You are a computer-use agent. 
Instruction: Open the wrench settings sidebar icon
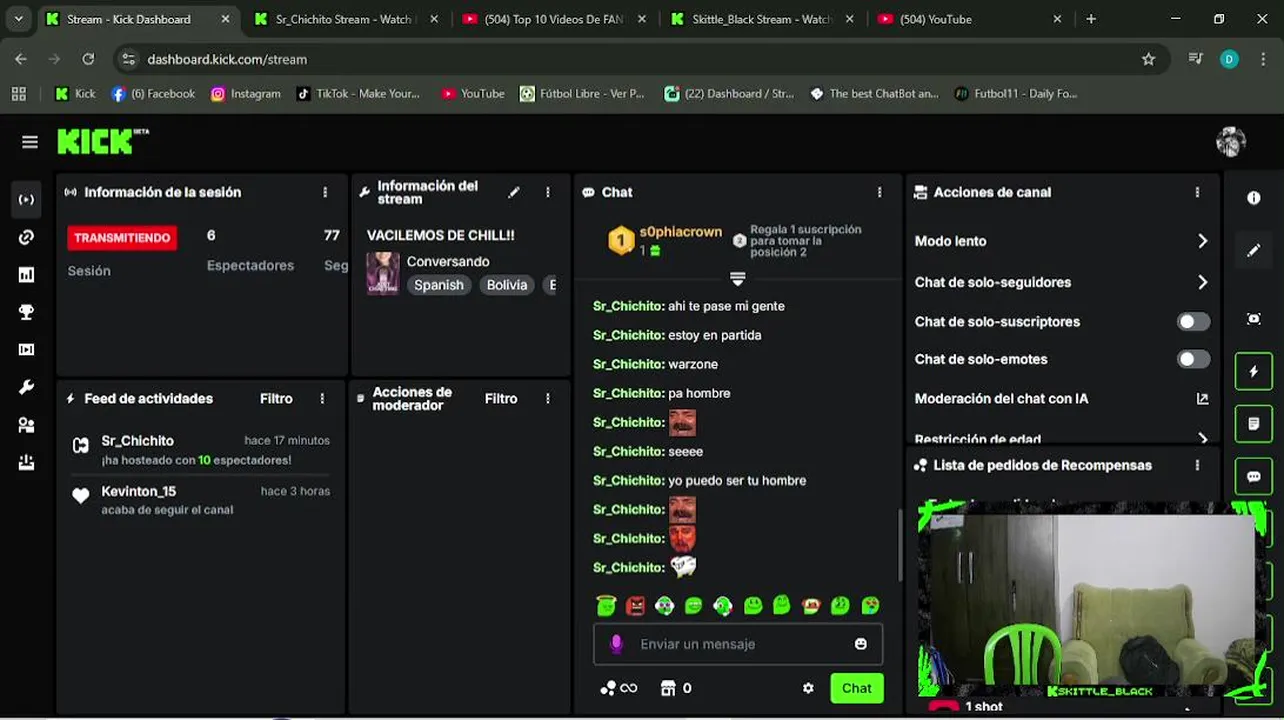tap(27, 387)
